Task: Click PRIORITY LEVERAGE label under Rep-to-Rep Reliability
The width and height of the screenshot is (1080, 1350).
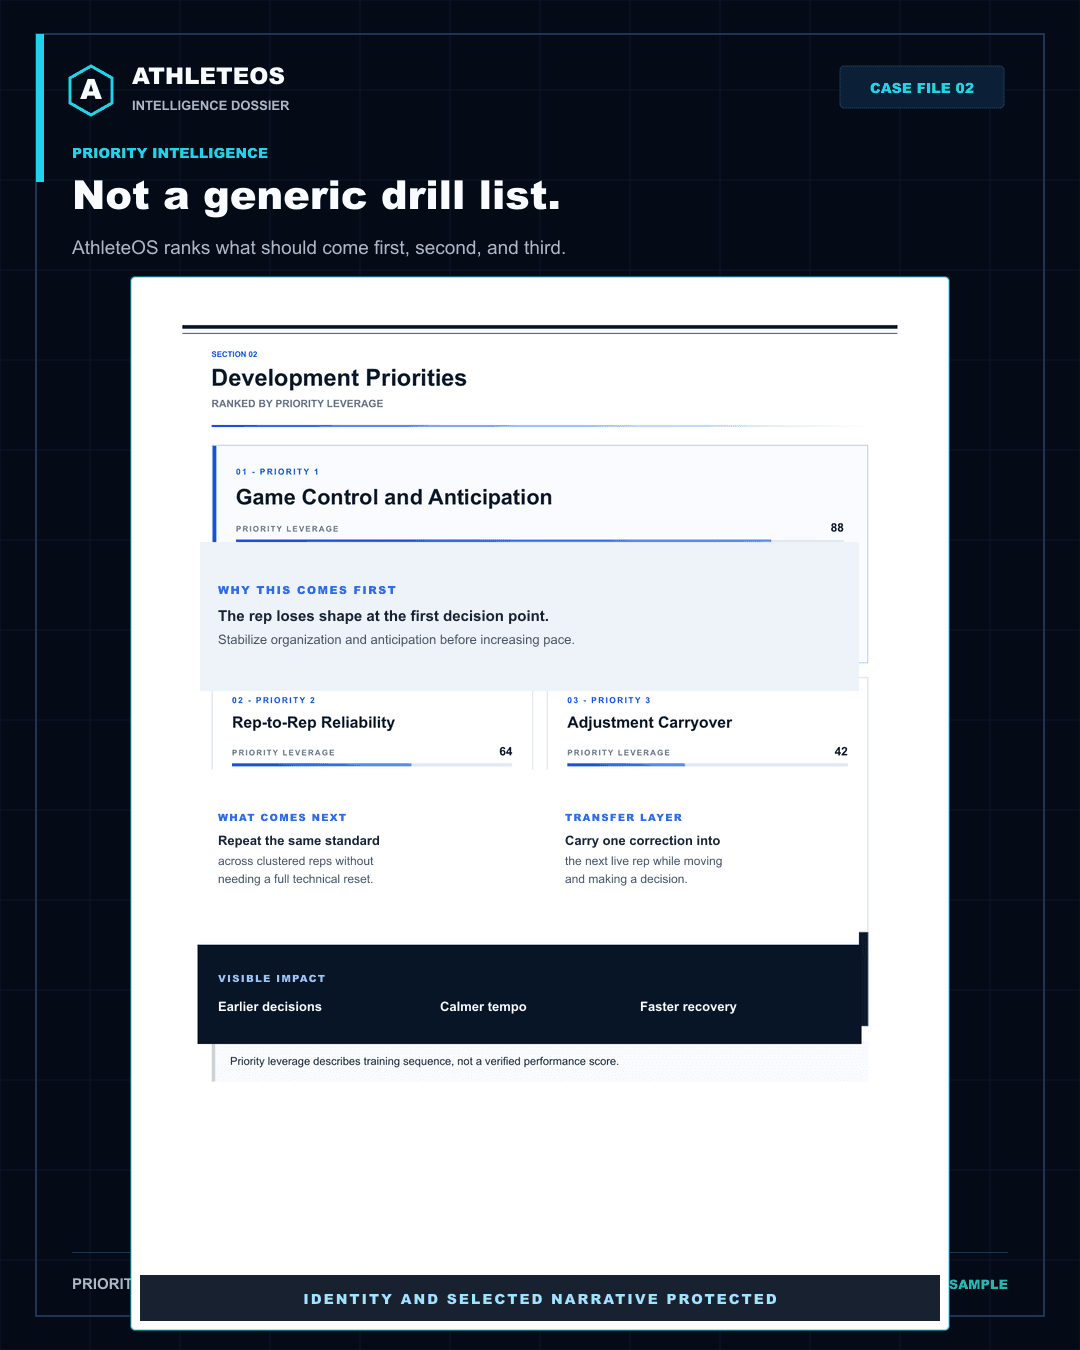Action: click(x=283, y=753)
